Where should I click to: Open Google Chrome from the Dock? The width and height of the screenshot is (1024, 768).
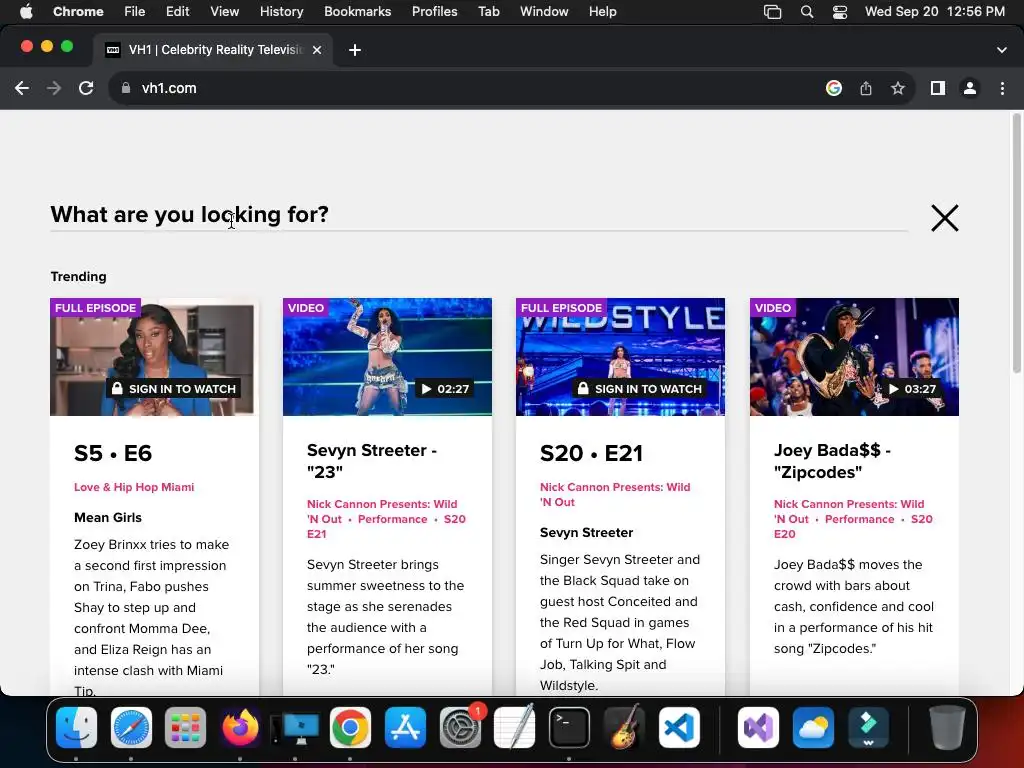[350, 728]
